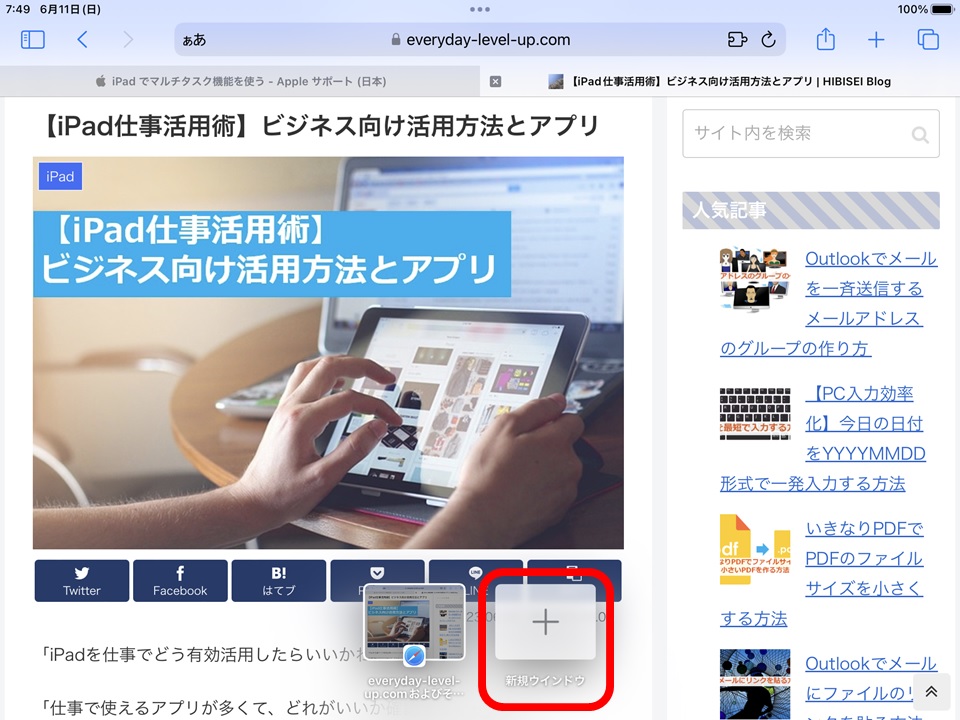The height and width of the screenshot is (720, 960).
Task: Create a 新規ウインドウ with plus tile
Action: click(x=545, y=622)
